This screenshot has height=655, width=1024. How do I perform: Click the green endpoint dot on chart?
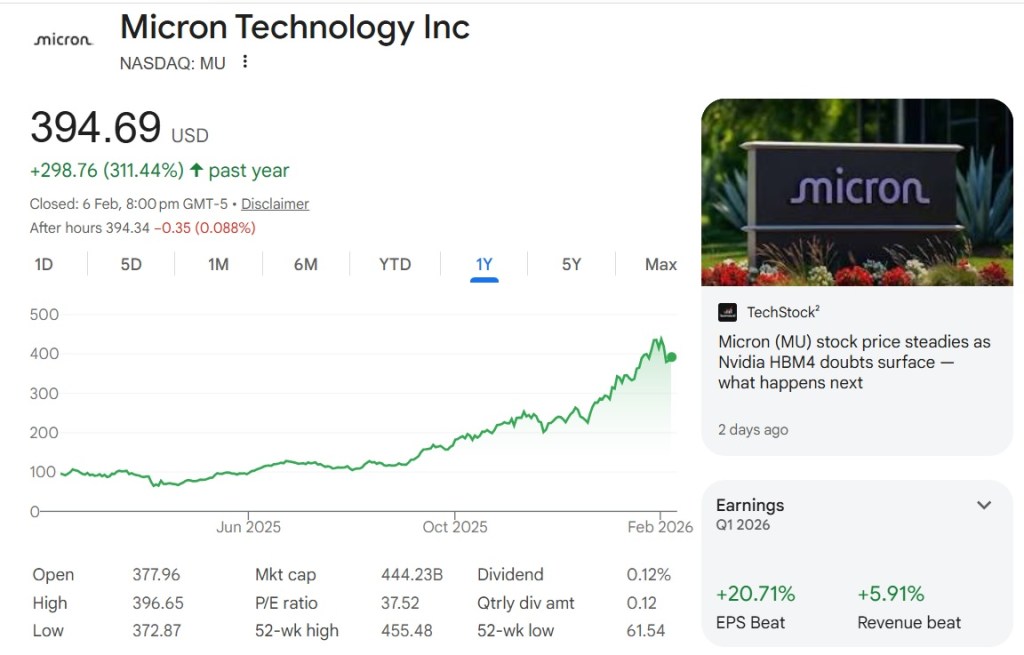671,357
